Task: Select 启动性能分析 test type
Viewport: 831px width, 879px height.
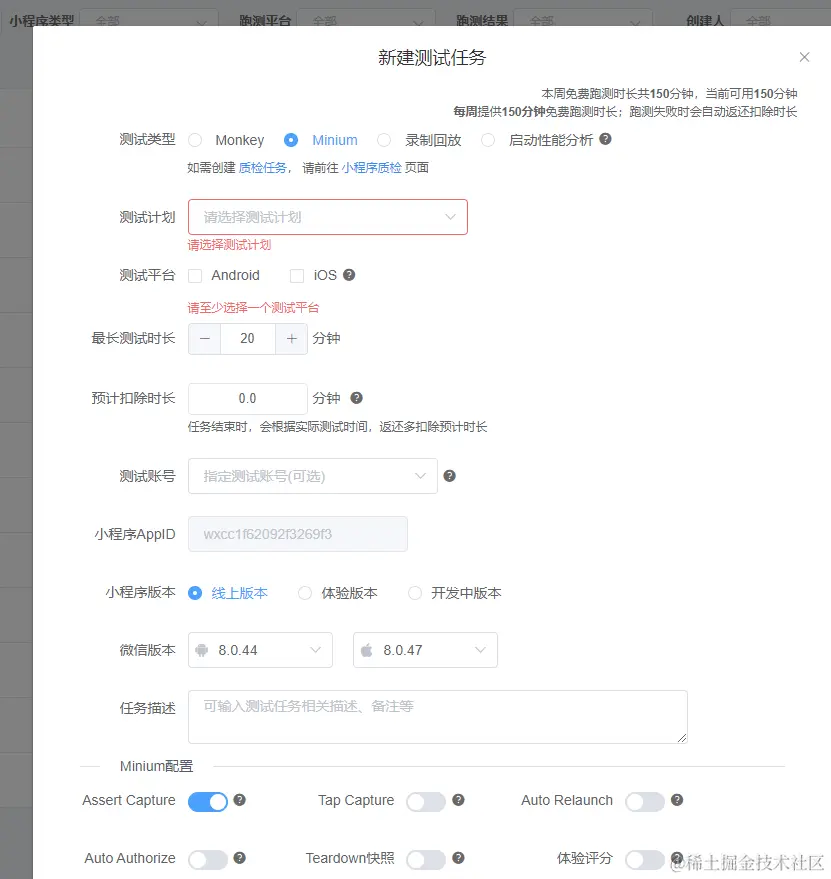Action: tap(488, 140)
